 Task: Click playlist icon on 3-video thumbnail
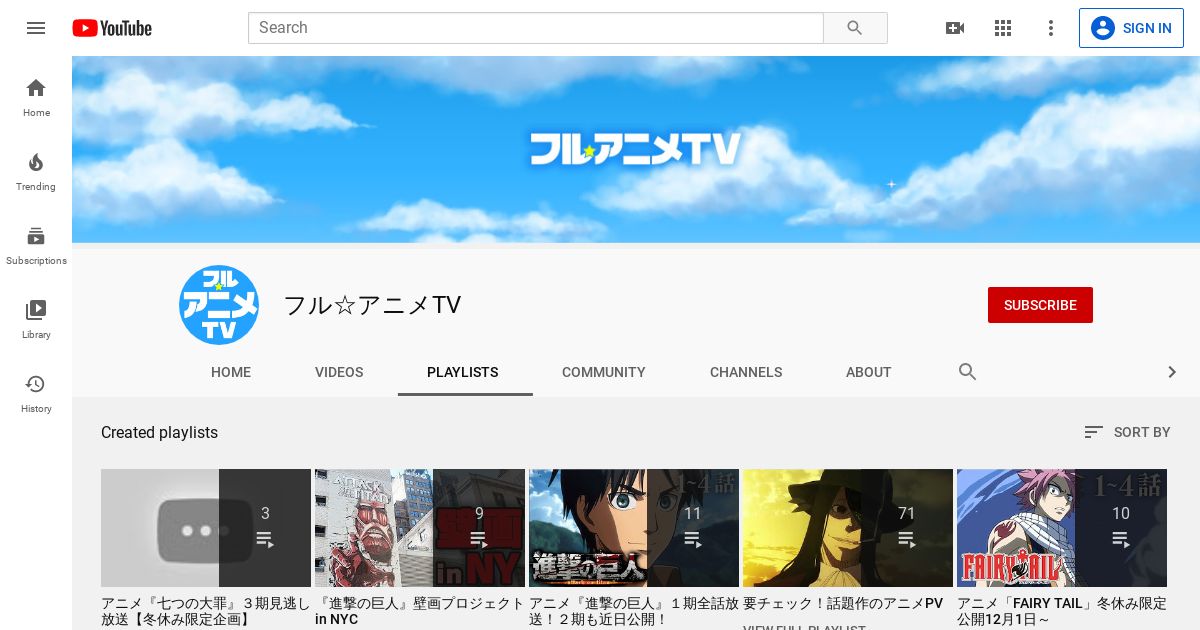pos(265,540)
